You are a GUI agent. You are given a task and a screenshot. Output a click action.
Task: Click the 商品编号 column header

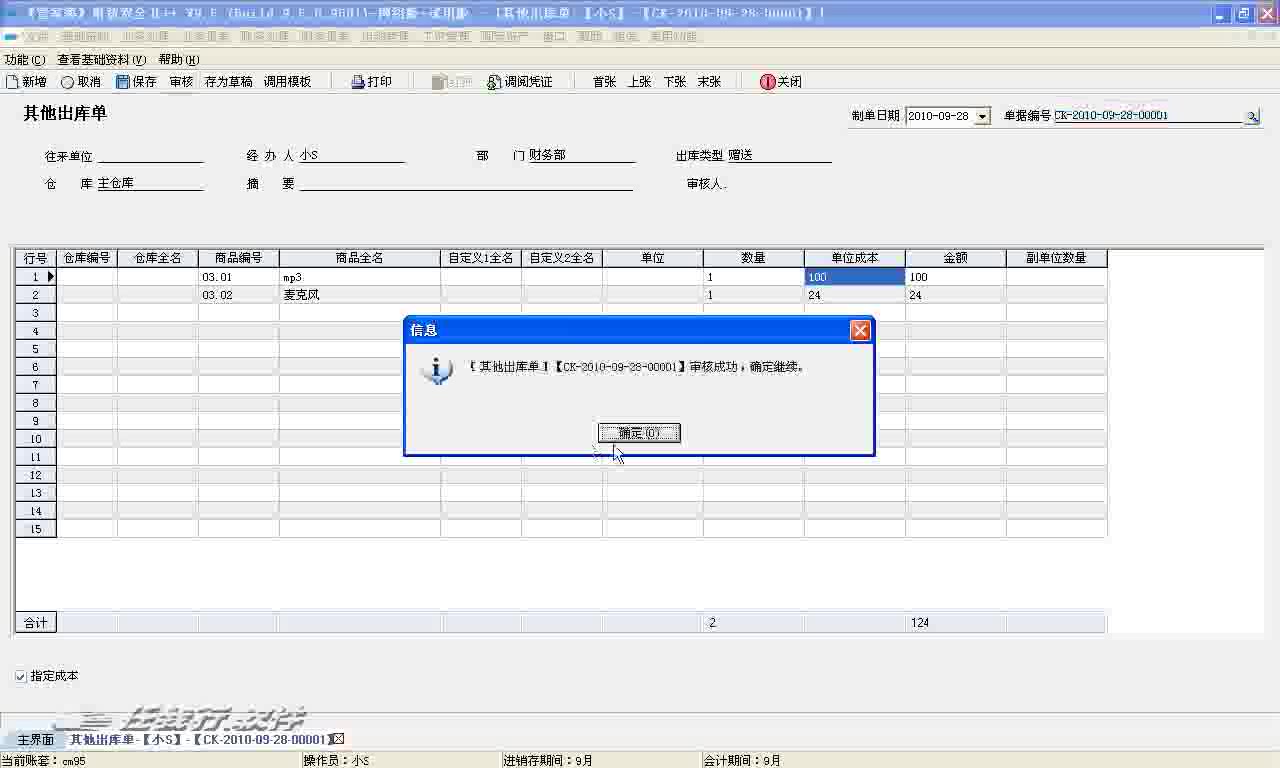tap(239, 258)
